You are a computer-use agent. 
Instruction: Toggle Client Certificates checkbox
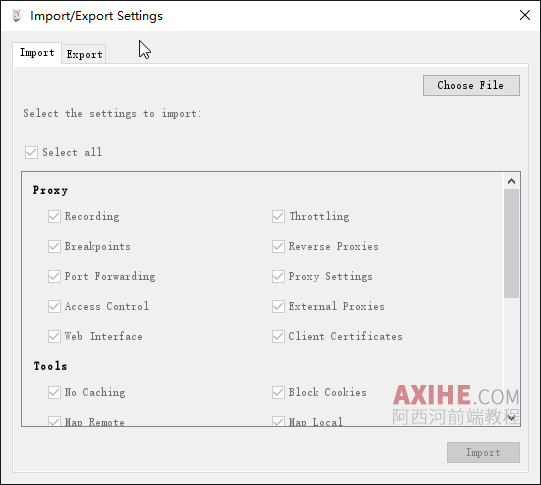click(x=278, y=336)
